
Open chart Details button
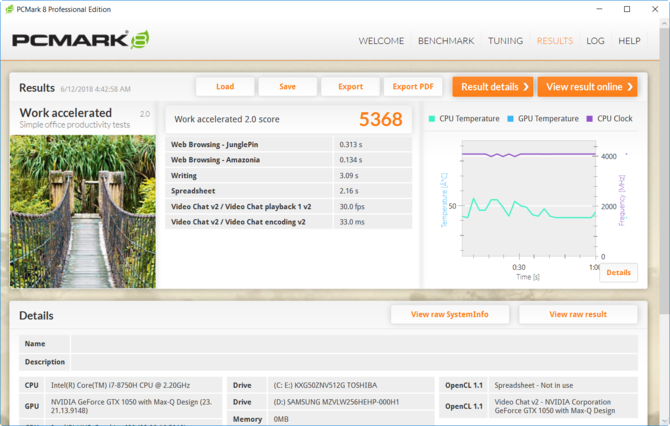pyautogui.click(x=618, y=272)
